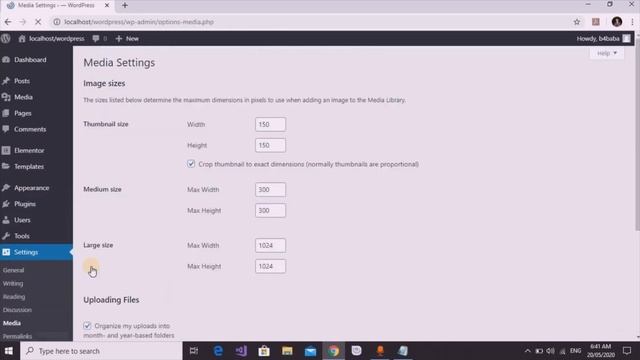Open the Windows Start menu
640x360 pixels.
coord(9,351)
